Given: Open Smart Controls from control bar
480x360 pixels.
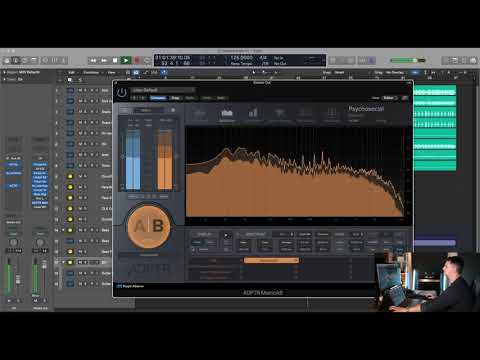Looking at the screenshot, I should pos(46,60).
